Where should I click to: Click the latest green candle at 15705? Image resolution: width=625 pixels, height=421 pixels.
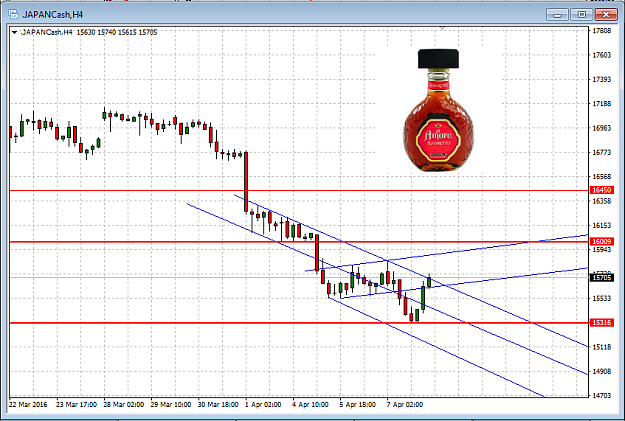click(429, 282)
